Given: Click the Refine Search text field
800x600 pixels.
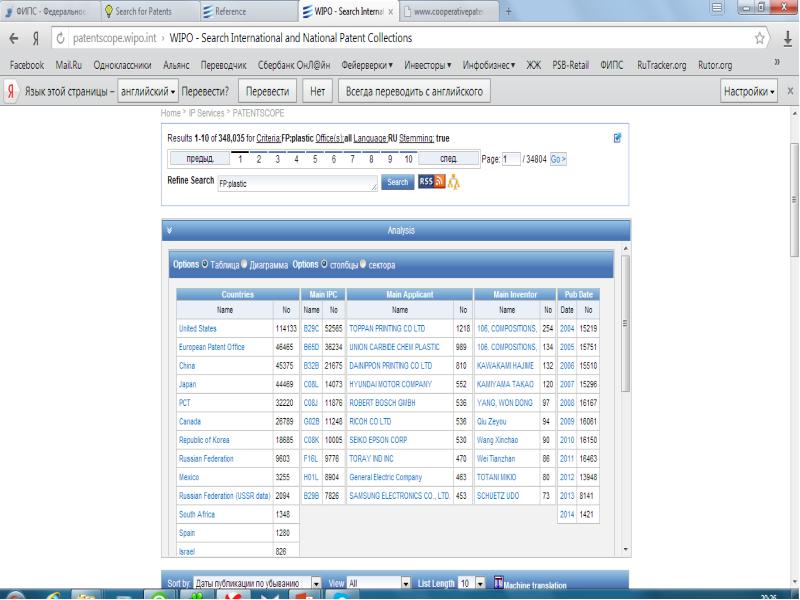Looking at the screenshot, I should pos(296,183).
